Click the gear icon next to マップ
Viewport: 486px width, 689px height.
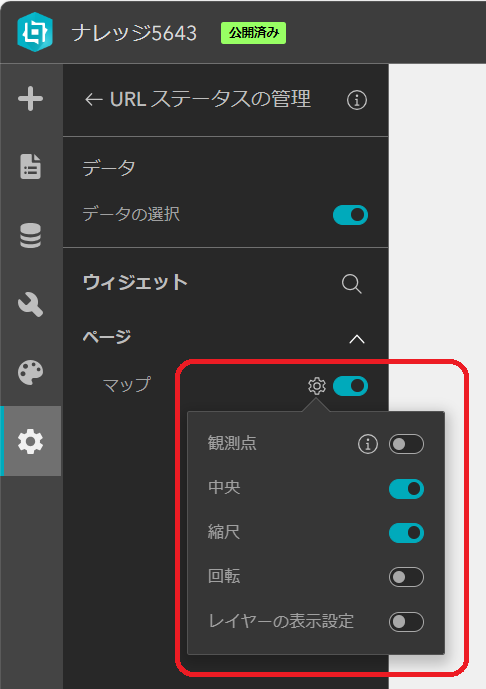click(317, 386)
